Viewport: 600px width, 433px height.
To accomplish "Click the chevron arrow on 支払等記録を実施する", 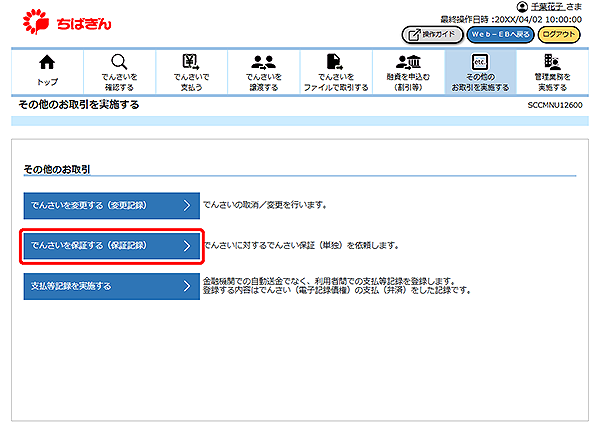I will pyautogui.click(x=186, y=286).
